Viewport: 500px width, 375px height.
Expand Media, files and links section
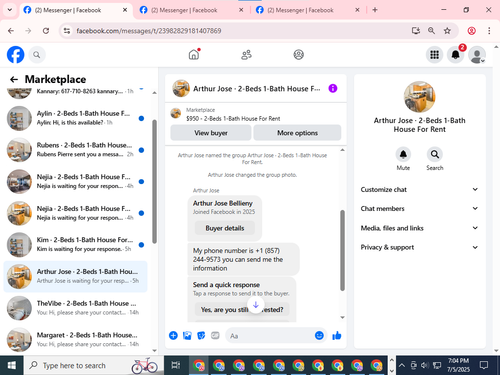[x=419, y=228]
